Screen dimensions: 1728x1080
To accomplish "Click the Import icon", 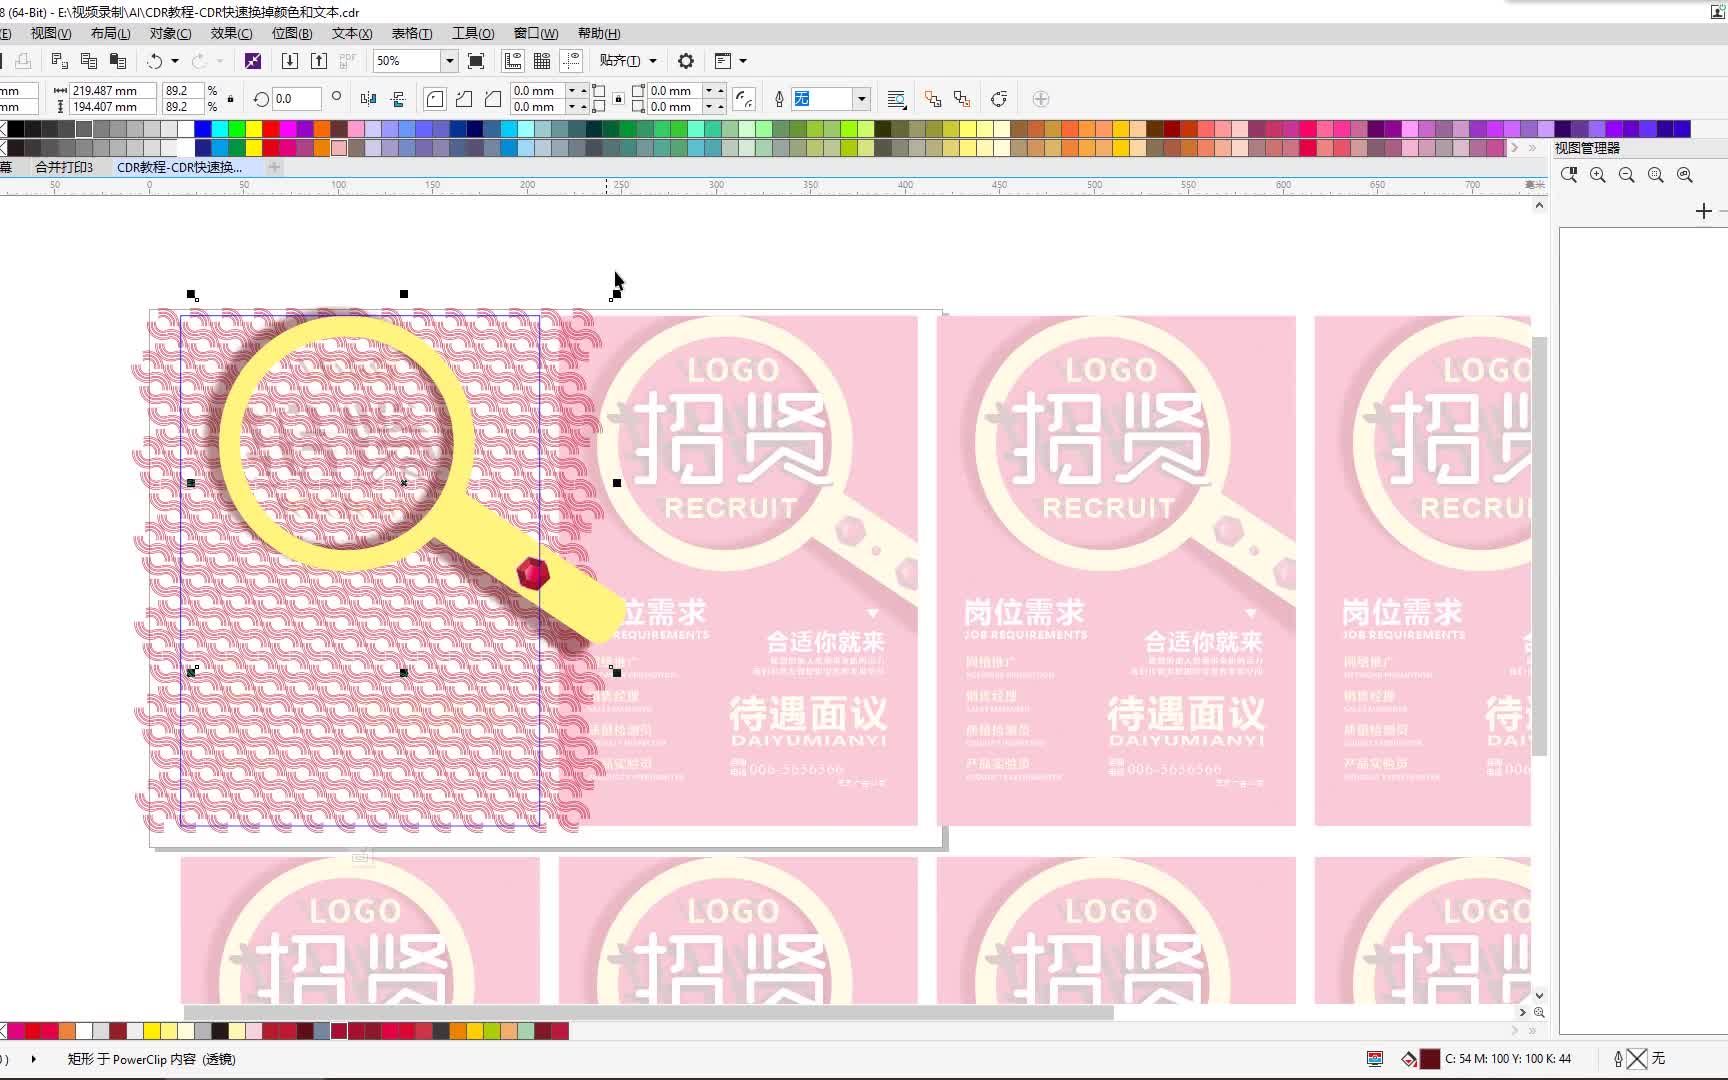I will point(290,61).
